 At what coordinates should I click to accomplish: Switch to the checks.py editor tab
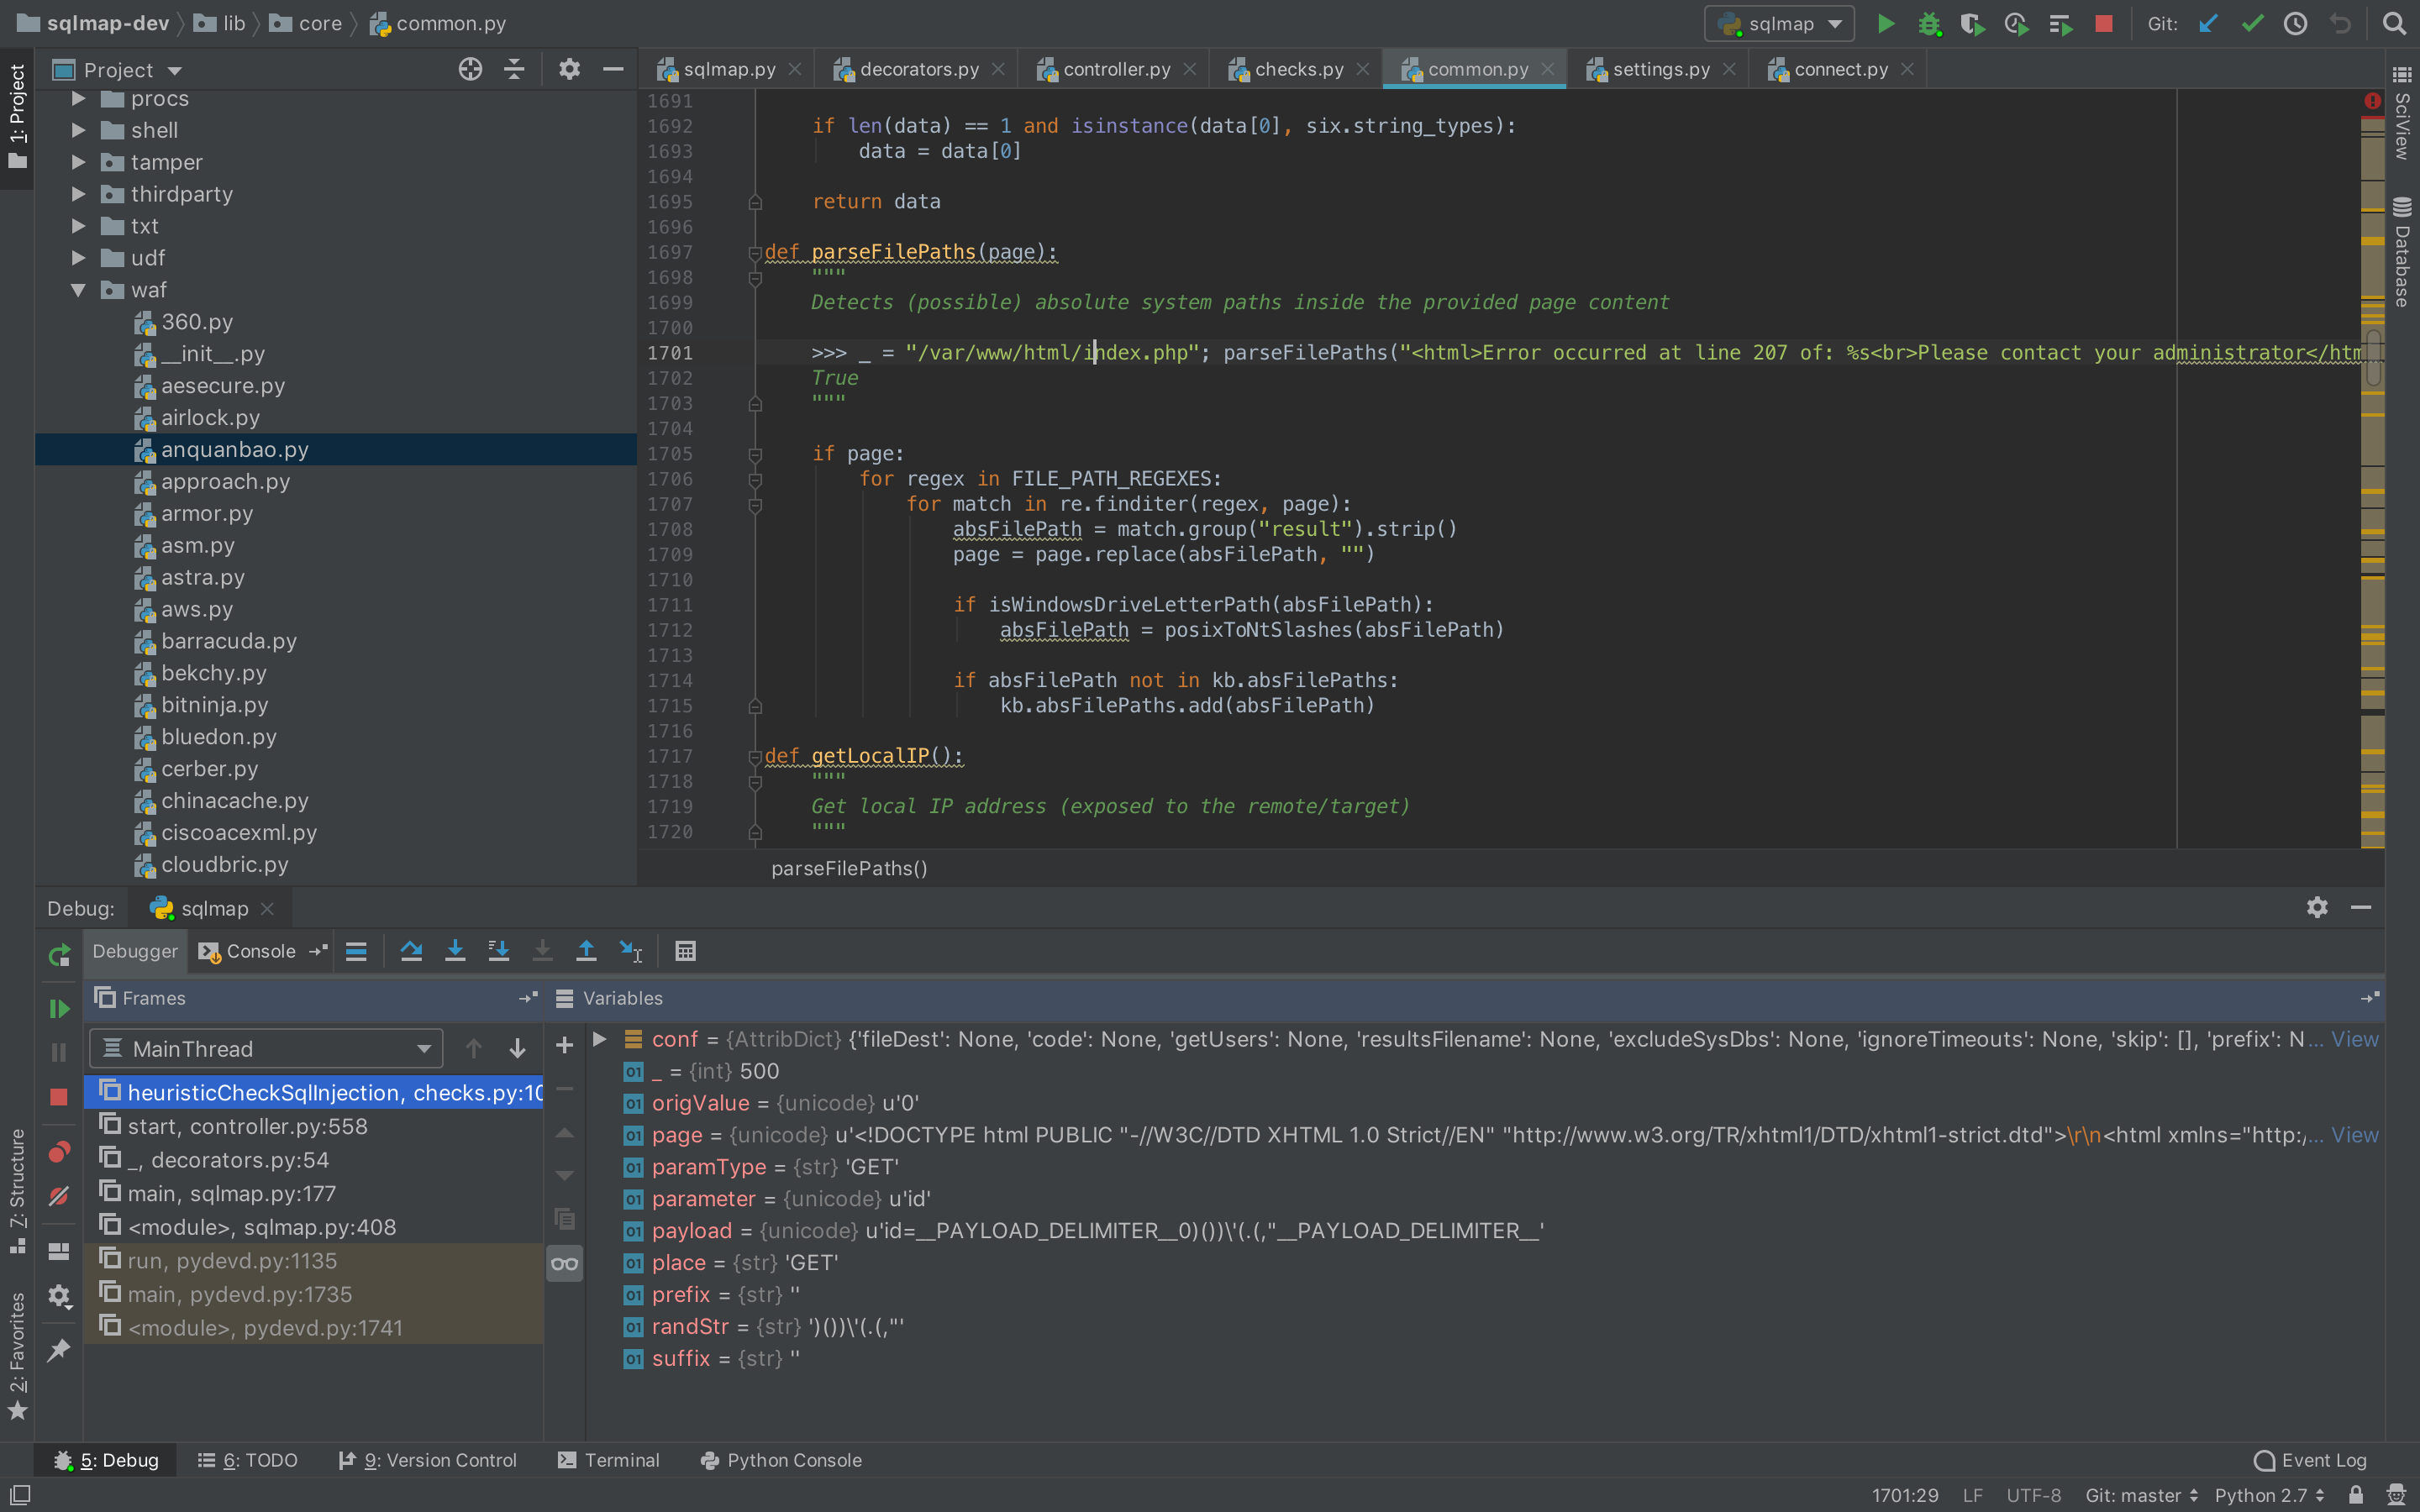click(1297, 69)
